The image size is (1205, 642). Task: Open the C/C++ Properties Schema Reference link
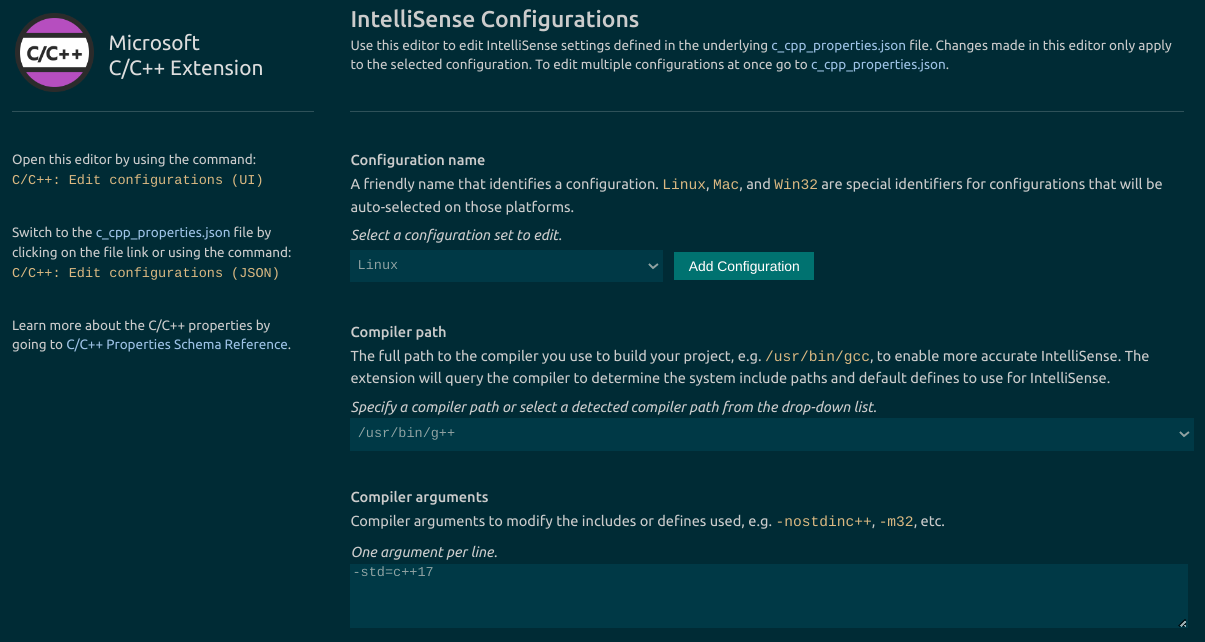[x=177, y=345]
